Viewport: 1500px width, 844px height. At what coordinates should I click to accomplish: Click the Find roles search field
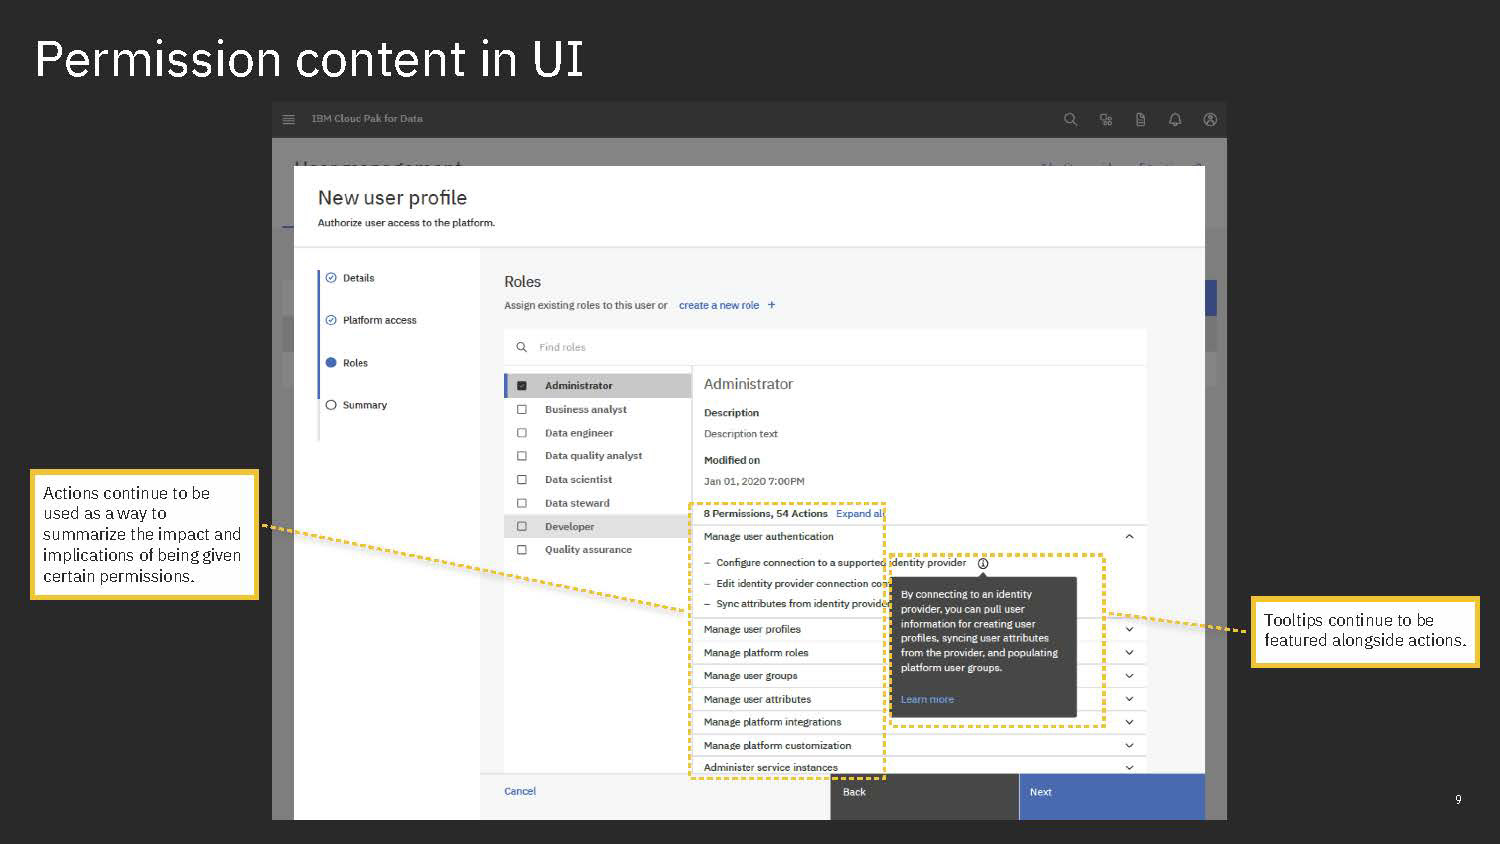(825, 347)
